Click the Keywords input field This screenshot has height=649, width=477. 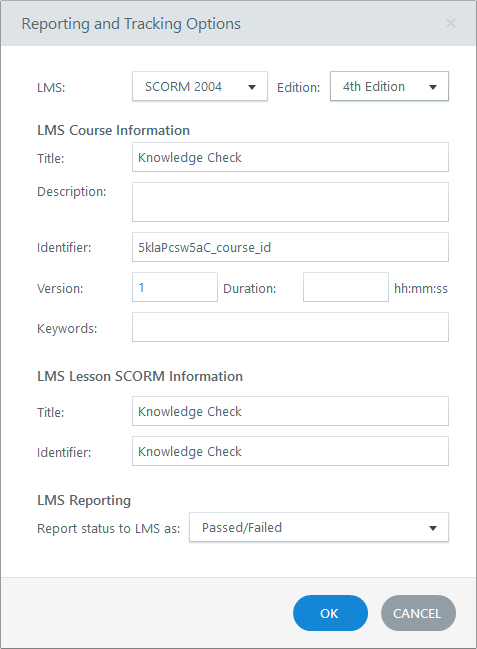tap(290, 327)
